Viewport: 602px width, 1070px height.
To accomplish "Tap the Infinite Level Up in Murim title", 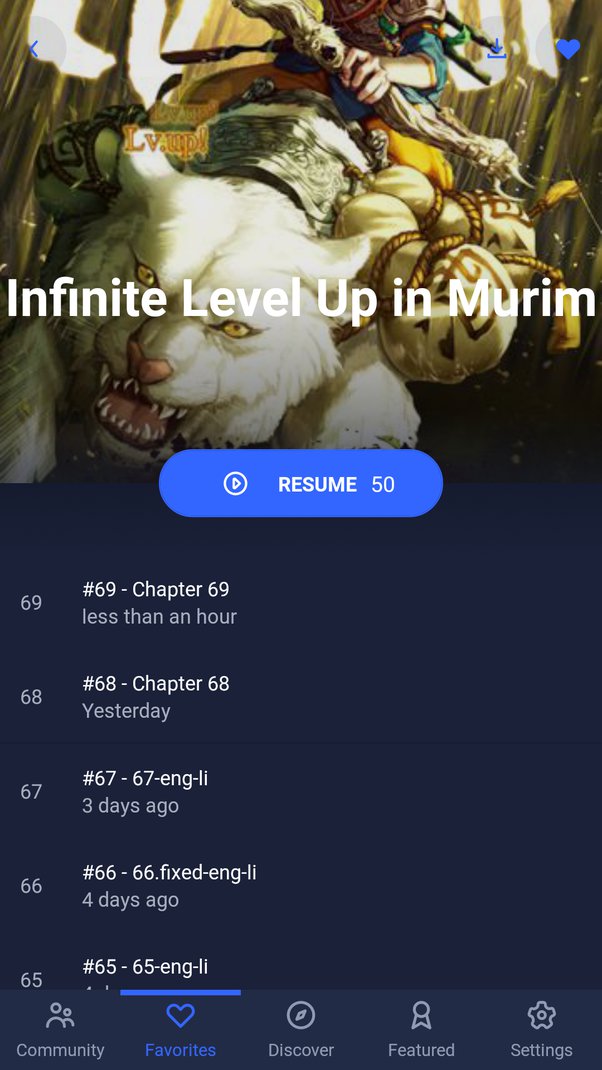I will click(x=301, y=298).
